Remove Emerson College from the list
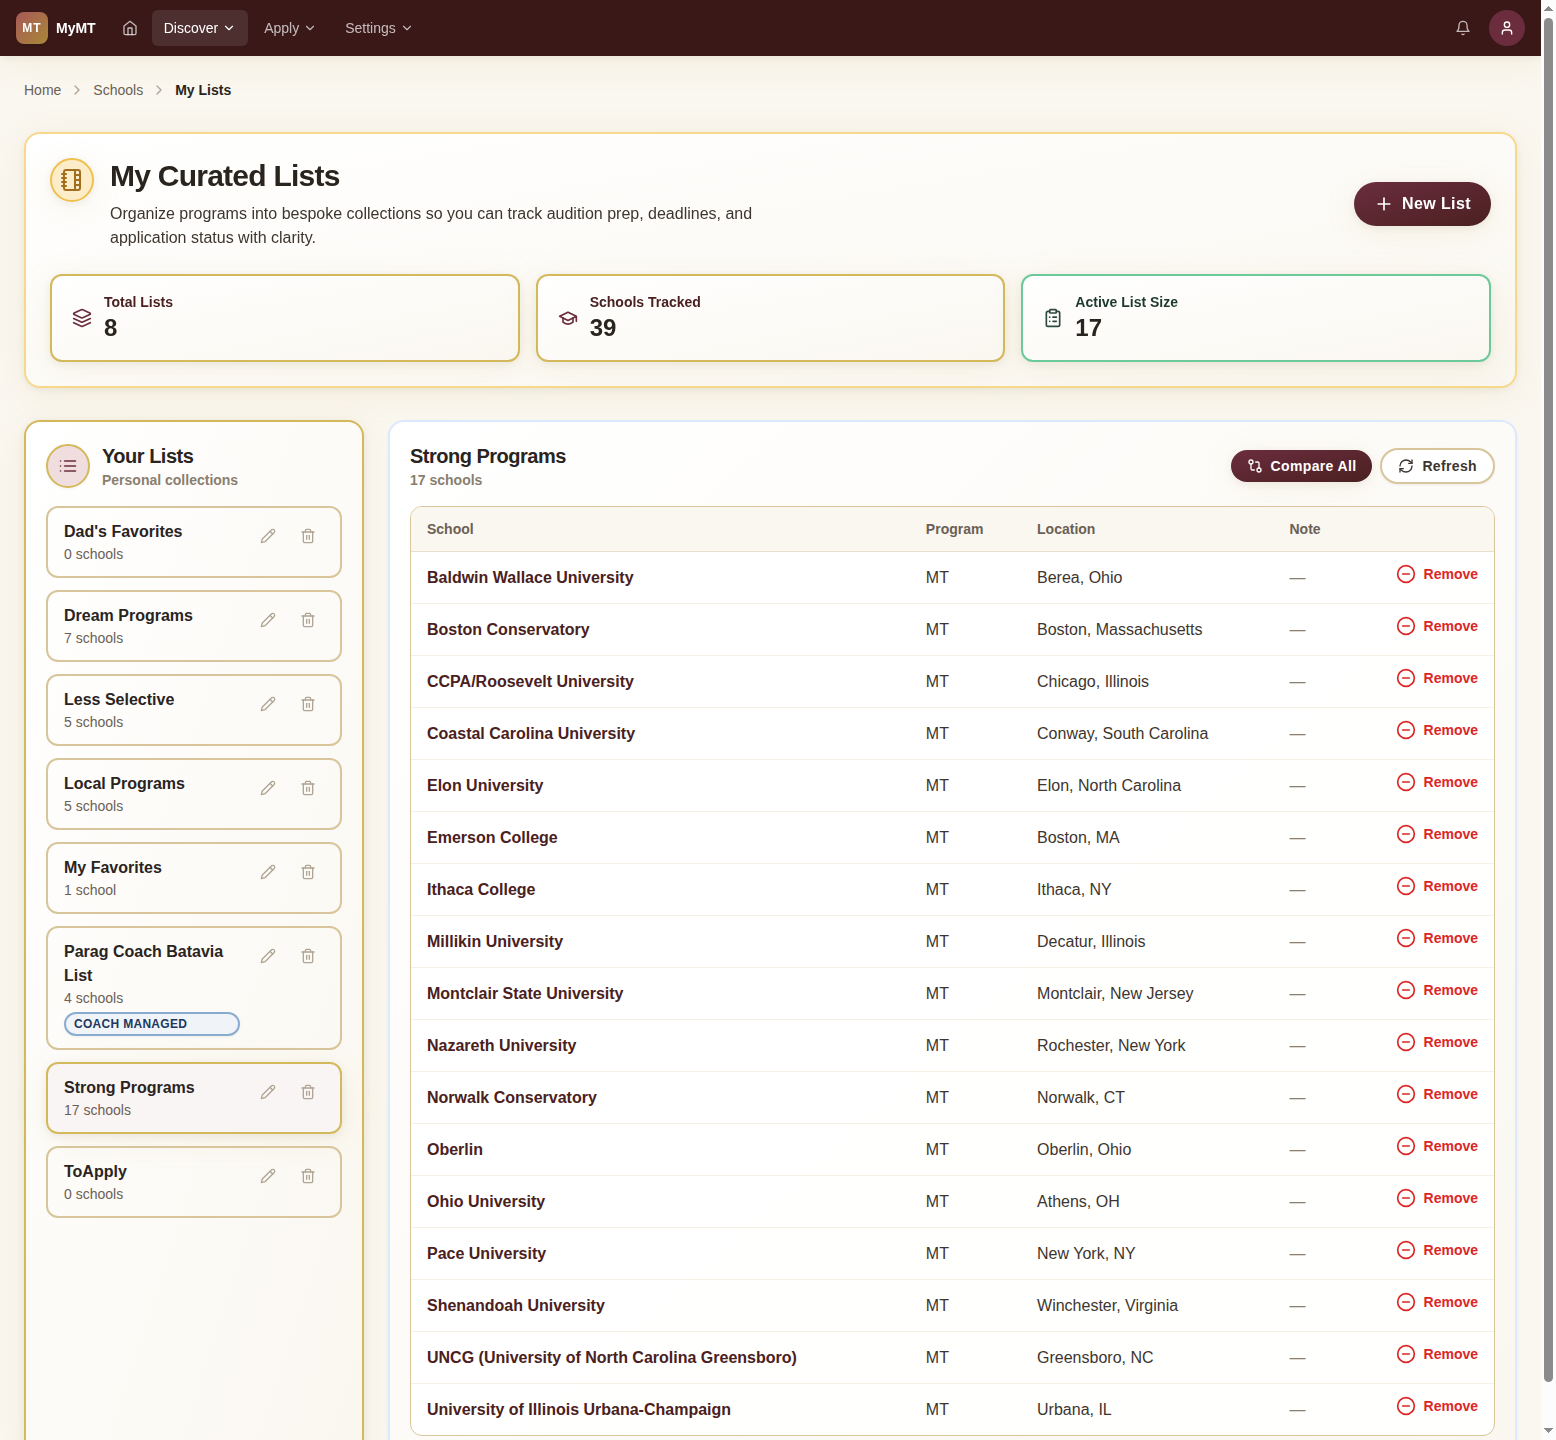The height and width of the screenshot is (1440, 1556). point(1437,834)
